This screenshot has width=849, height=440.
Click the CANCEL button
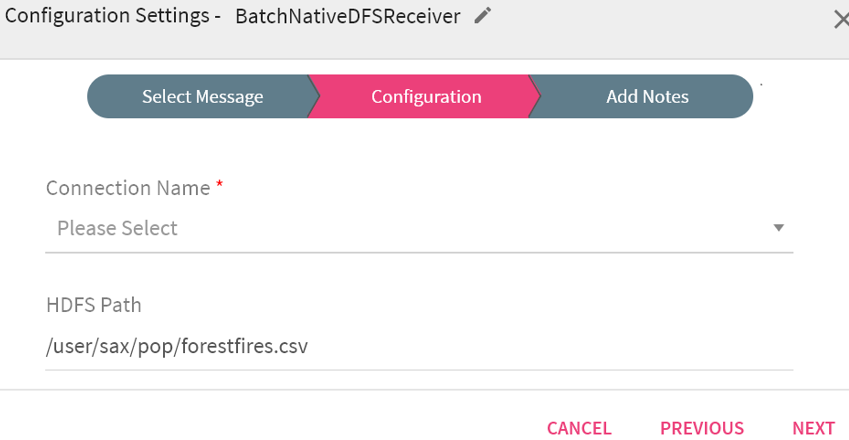(x=579, y=428)
